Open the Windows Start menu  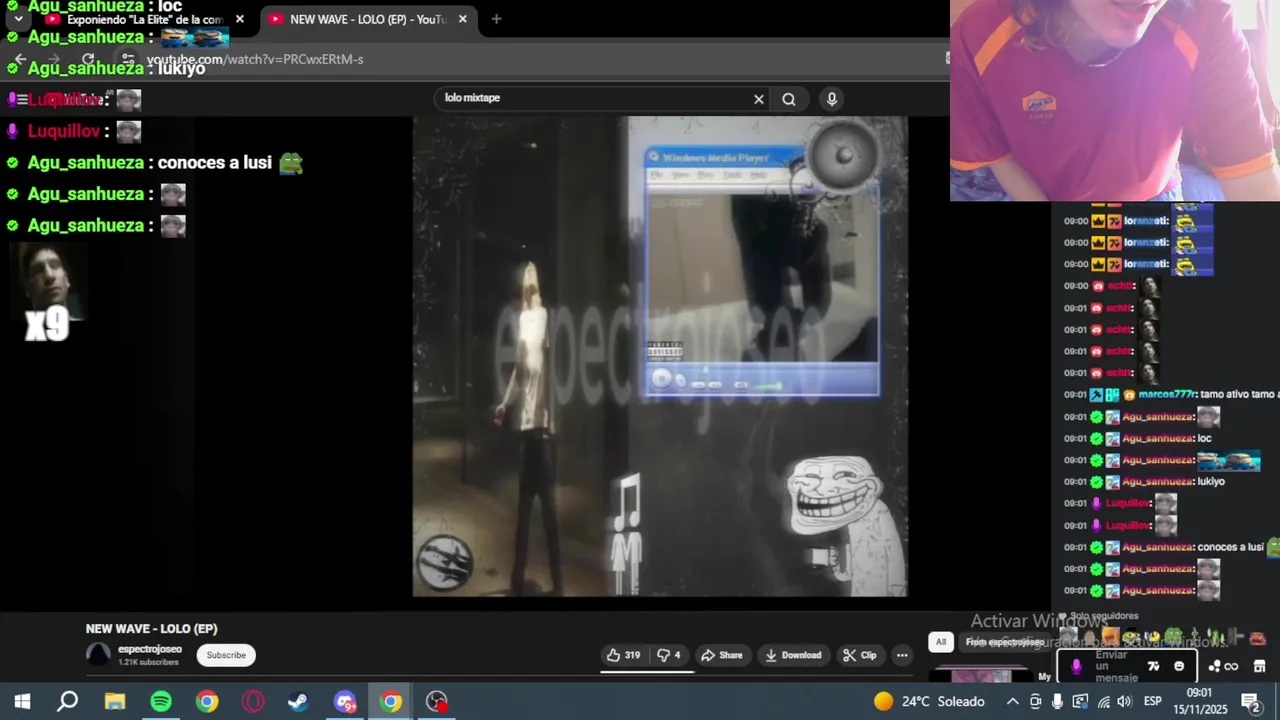tap(22, 701)
